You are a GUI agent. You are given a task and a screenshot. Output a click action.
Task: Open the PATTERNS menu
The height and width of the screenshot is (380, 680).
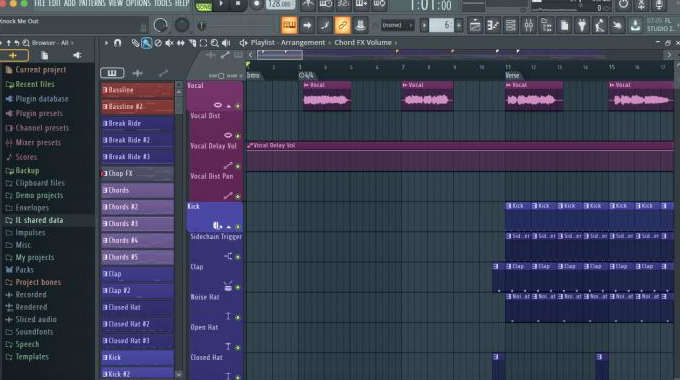pyautogui.click(x=92, y=3)
